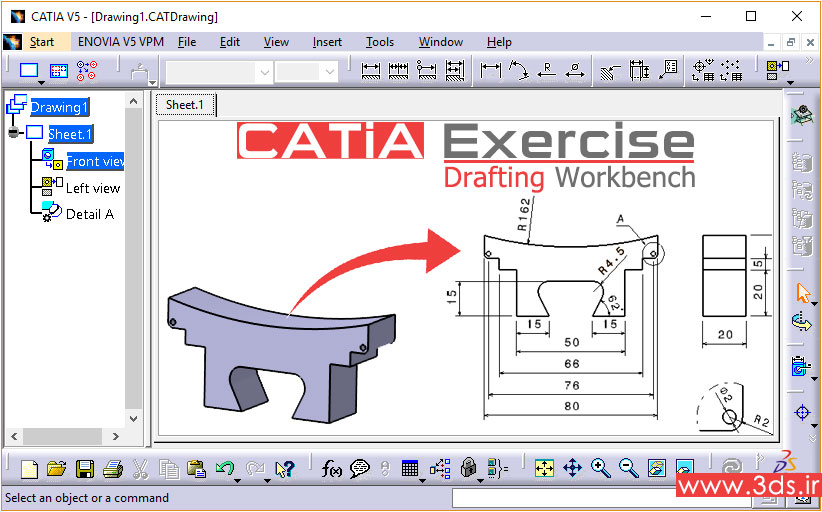This screenshot has height=512, width=822.
Task: Click the Points Coordinates Table icon
Action: click(x=731, y=71)
